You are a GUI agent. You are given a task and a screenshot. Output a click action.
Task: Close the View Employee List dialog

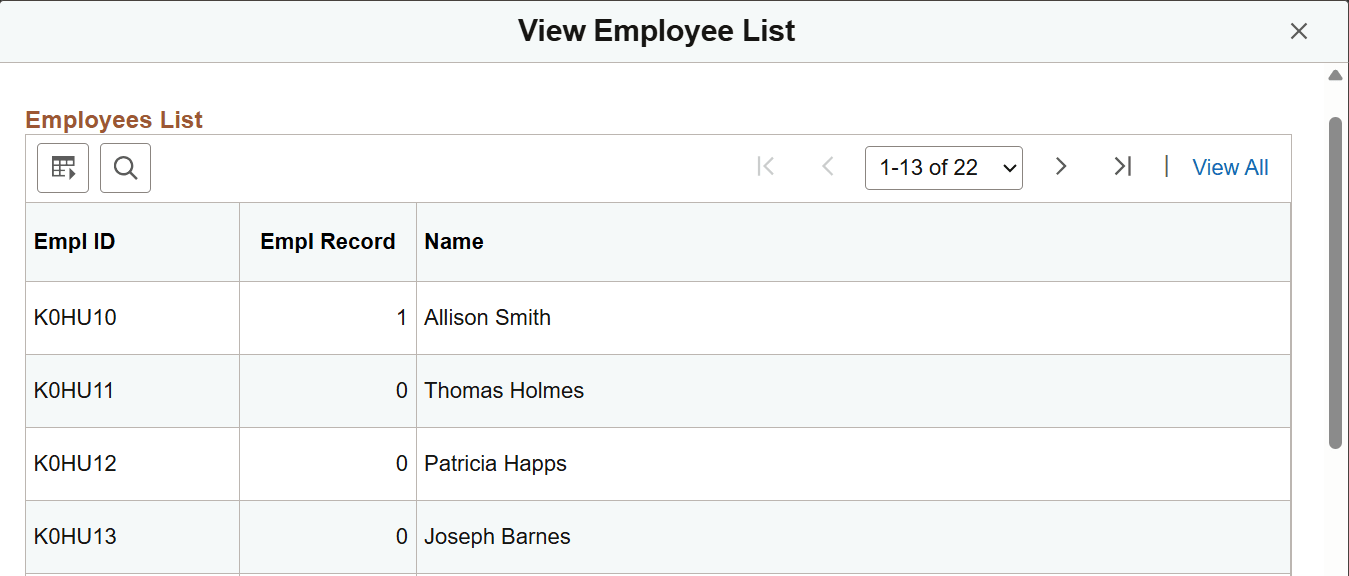click(1298, 31)
